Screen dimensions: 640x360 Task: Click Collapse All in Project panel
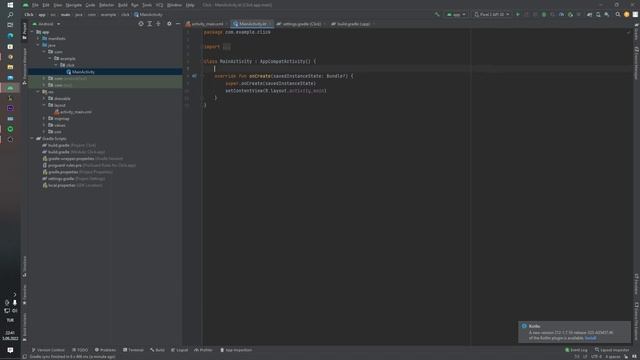[158, 24]
